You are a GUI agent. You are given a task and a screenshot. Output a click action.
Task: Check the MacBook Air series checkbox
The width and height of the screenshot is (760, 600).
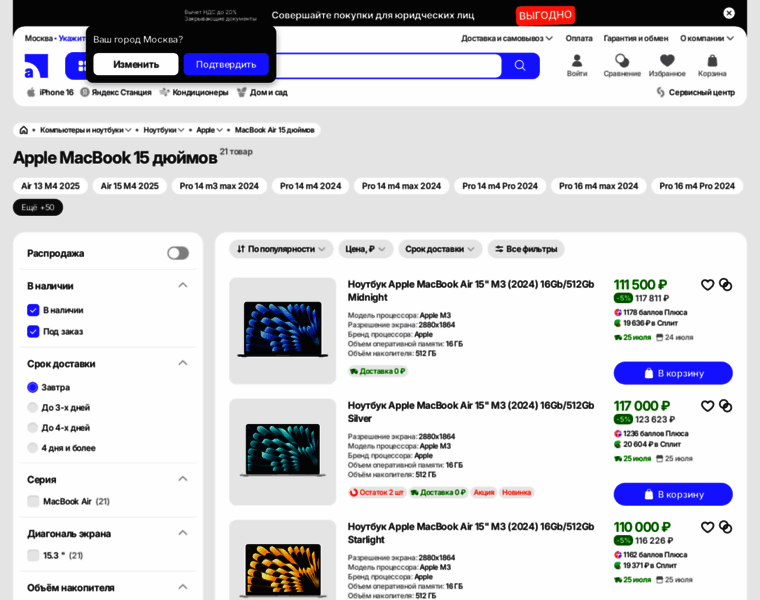point(33,501)
